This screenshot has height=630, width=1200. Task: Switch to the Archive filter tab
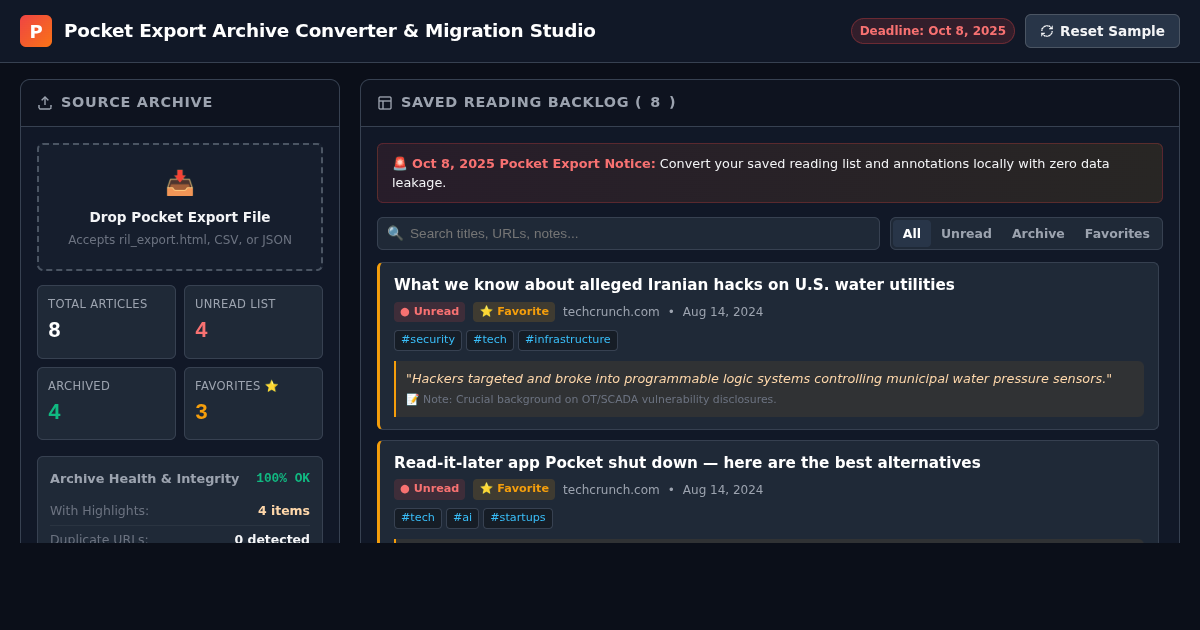point(1038,234)
